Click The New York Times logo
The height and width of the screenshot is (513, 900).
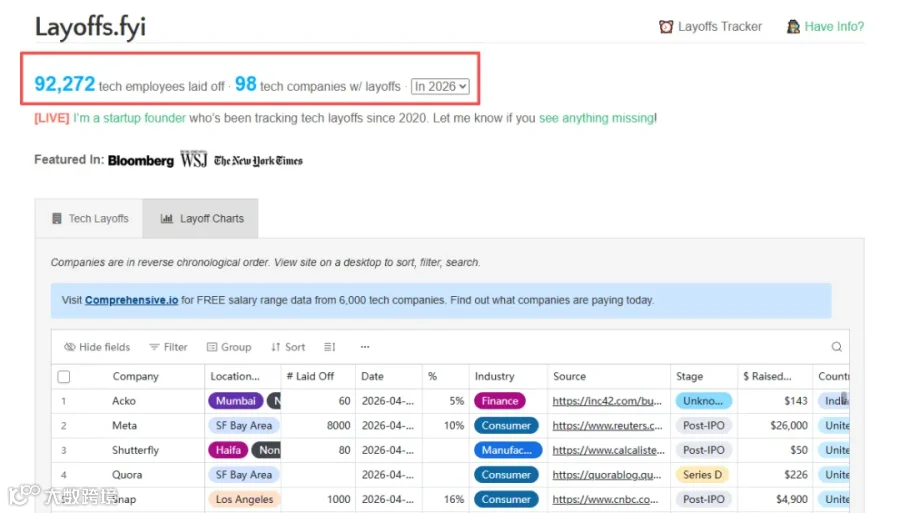coord(258,161)
